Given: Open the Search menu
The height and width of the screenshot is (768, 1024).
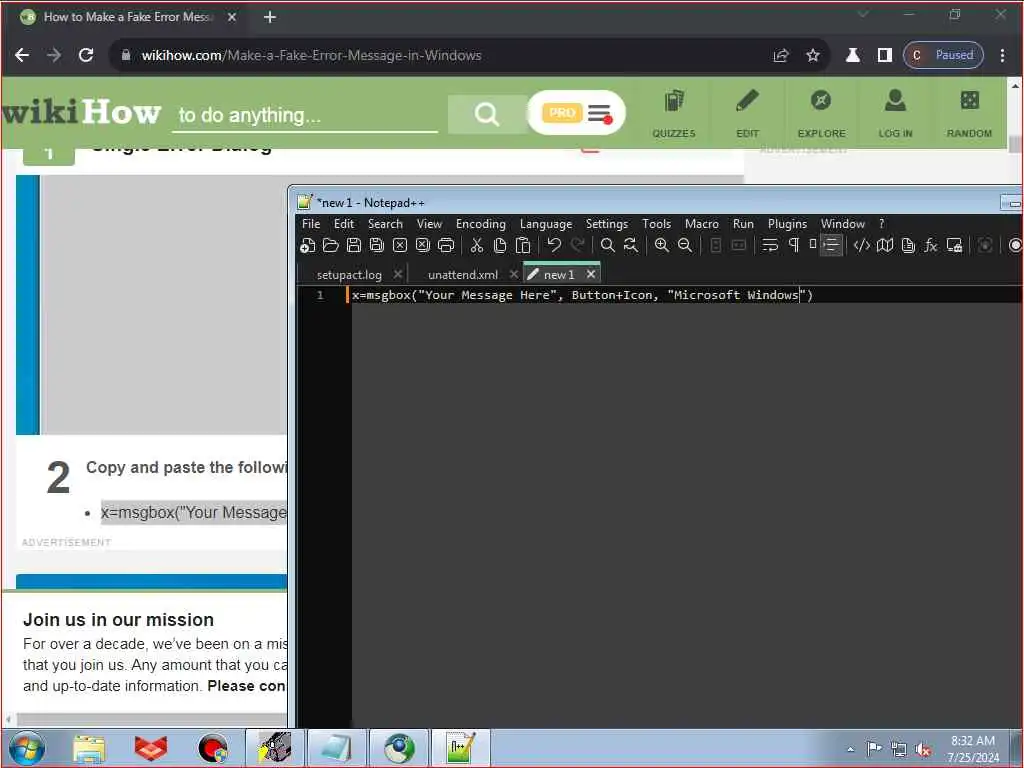Looking at the screenshot, I should [x=385, y=224].
